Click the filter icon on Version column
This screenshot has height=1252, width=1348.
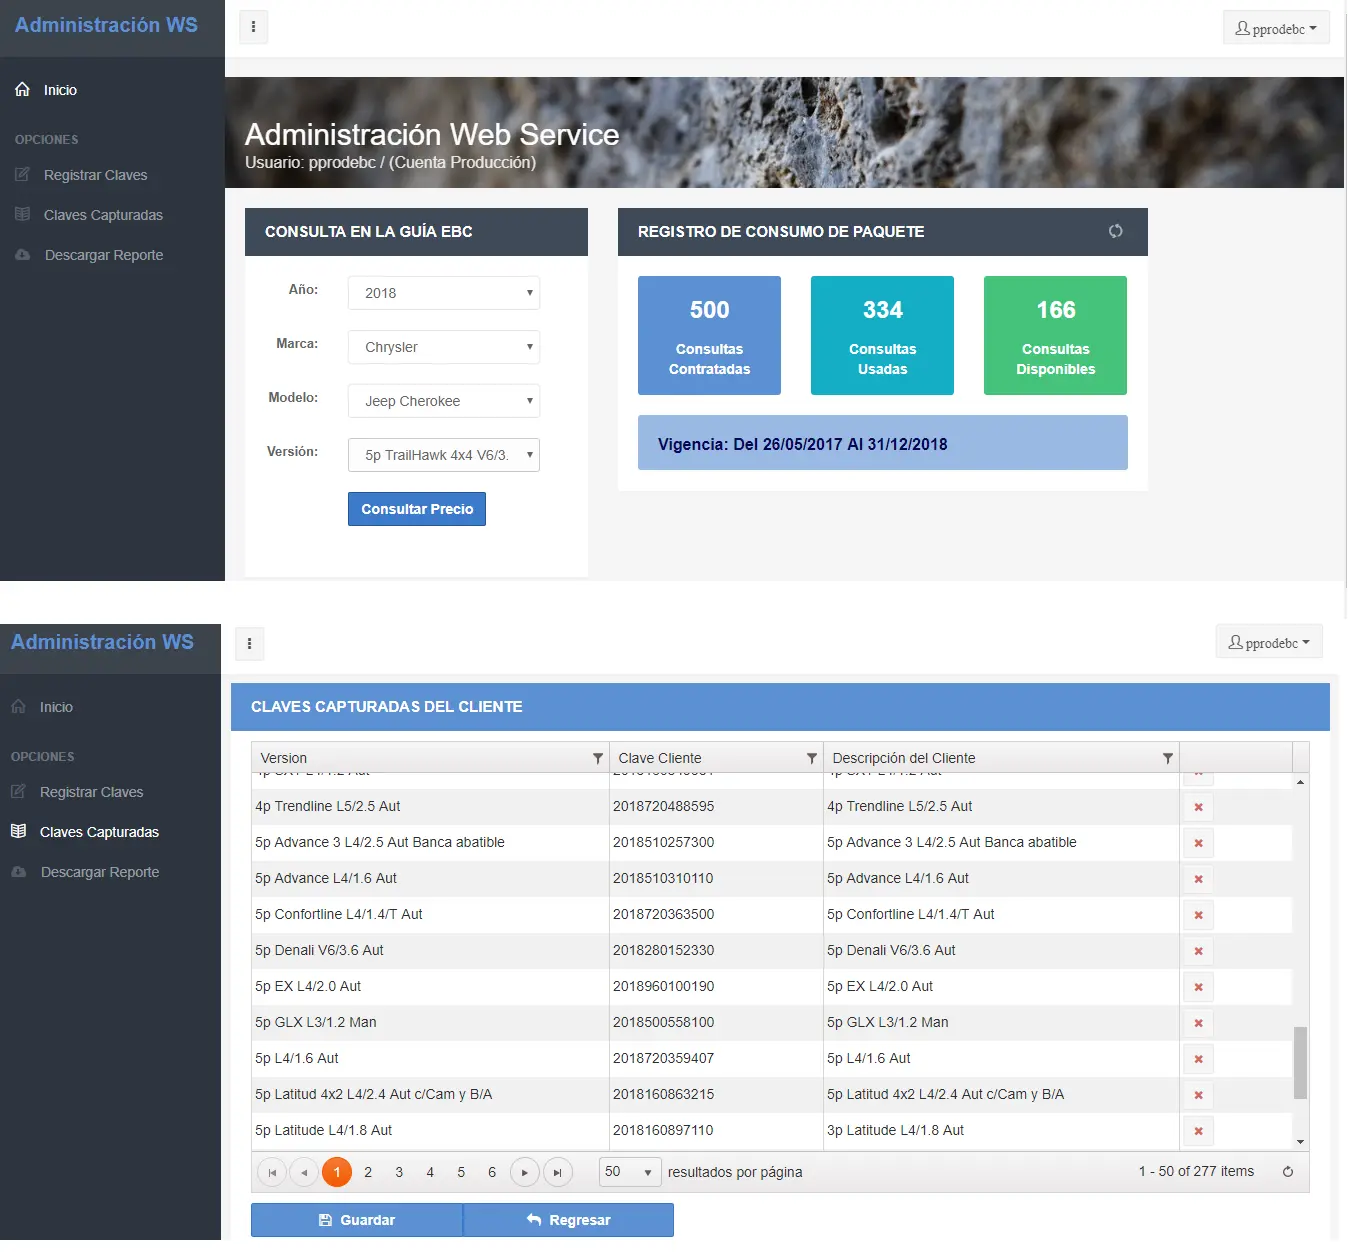click(x=597, y=758)
